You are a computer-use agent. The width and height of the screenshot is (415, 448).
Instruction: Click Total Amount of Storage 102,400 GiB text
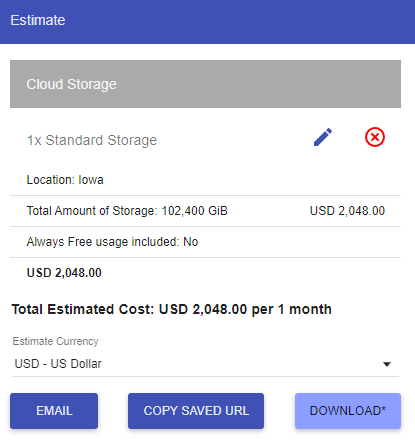click(127, 211)
